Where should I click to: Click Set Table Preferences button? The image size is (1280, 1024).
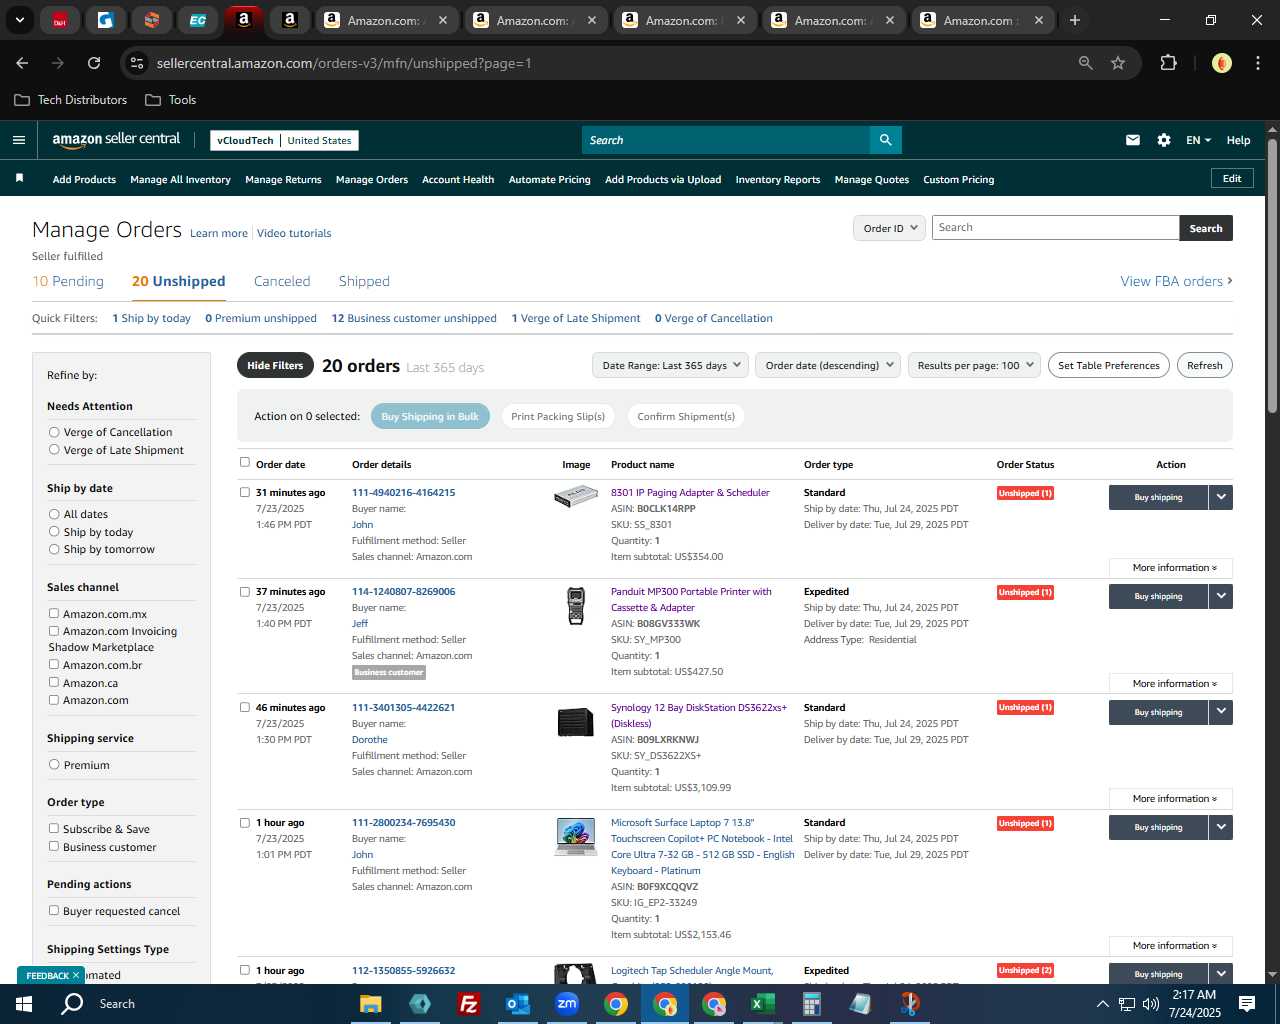tap(1109, 365)
